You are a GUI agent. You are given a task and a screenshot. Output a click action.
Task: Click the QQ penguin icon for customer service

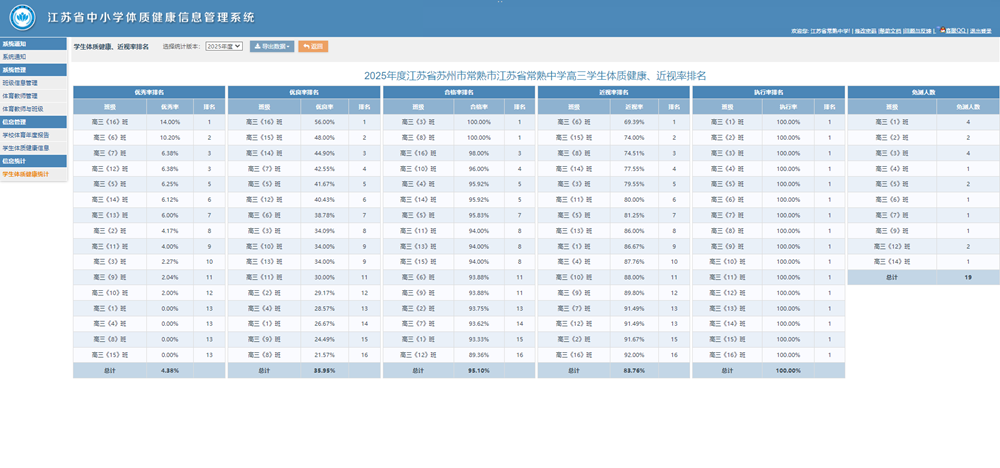click(940, 31)
